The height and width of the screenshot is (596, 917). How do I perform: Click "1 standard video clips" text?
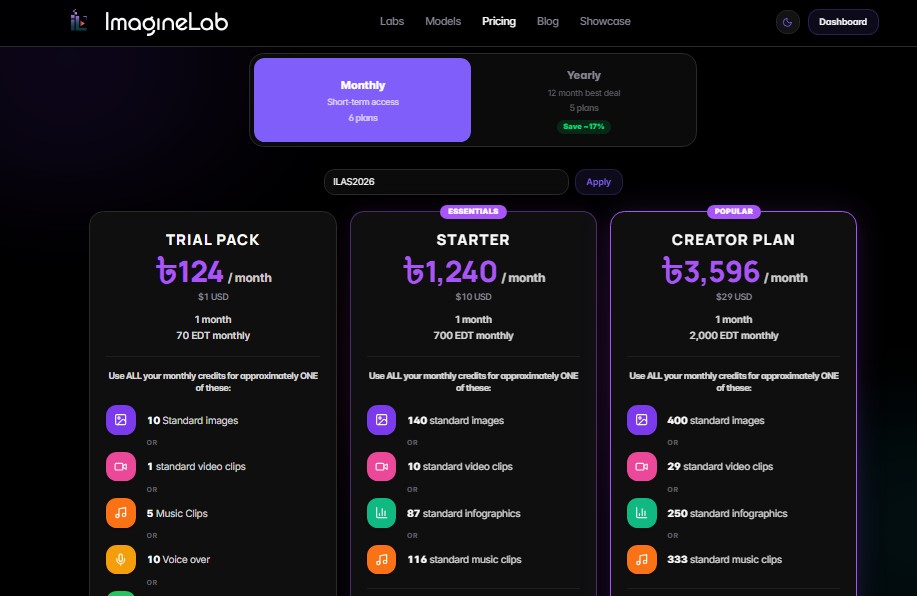point(196,467)
